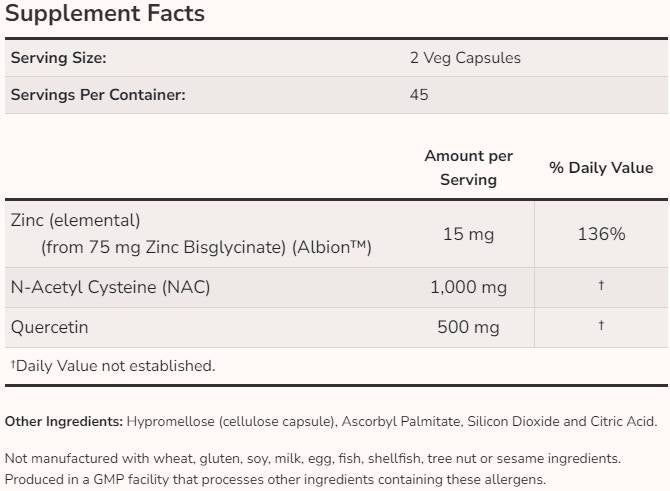This screenshot has width=670, height=491.
Task: Click the Supplement Facts heading
Action: [x=105, y=14]
